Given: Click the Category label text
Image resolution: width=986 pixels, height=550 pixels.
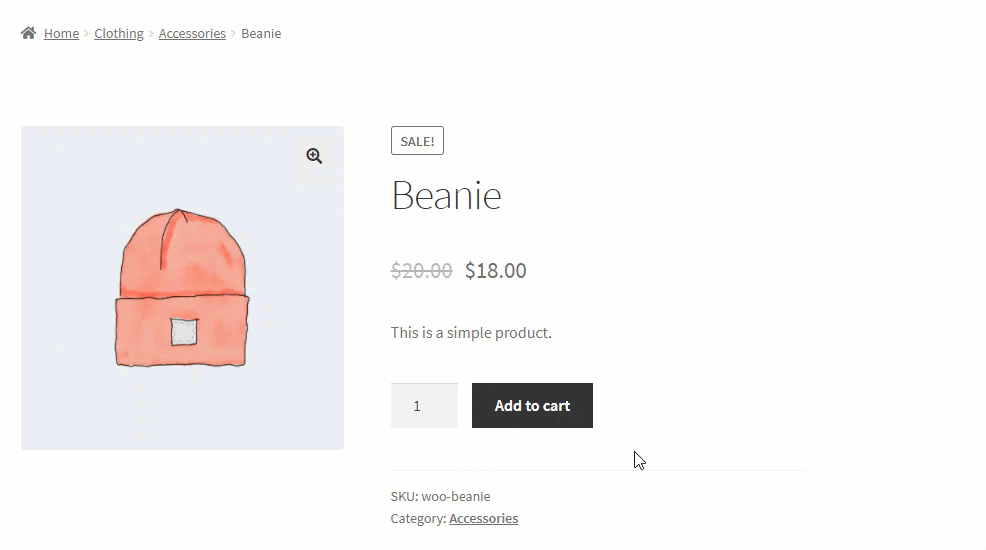Looking at the screenshot, I should (418, 519).
